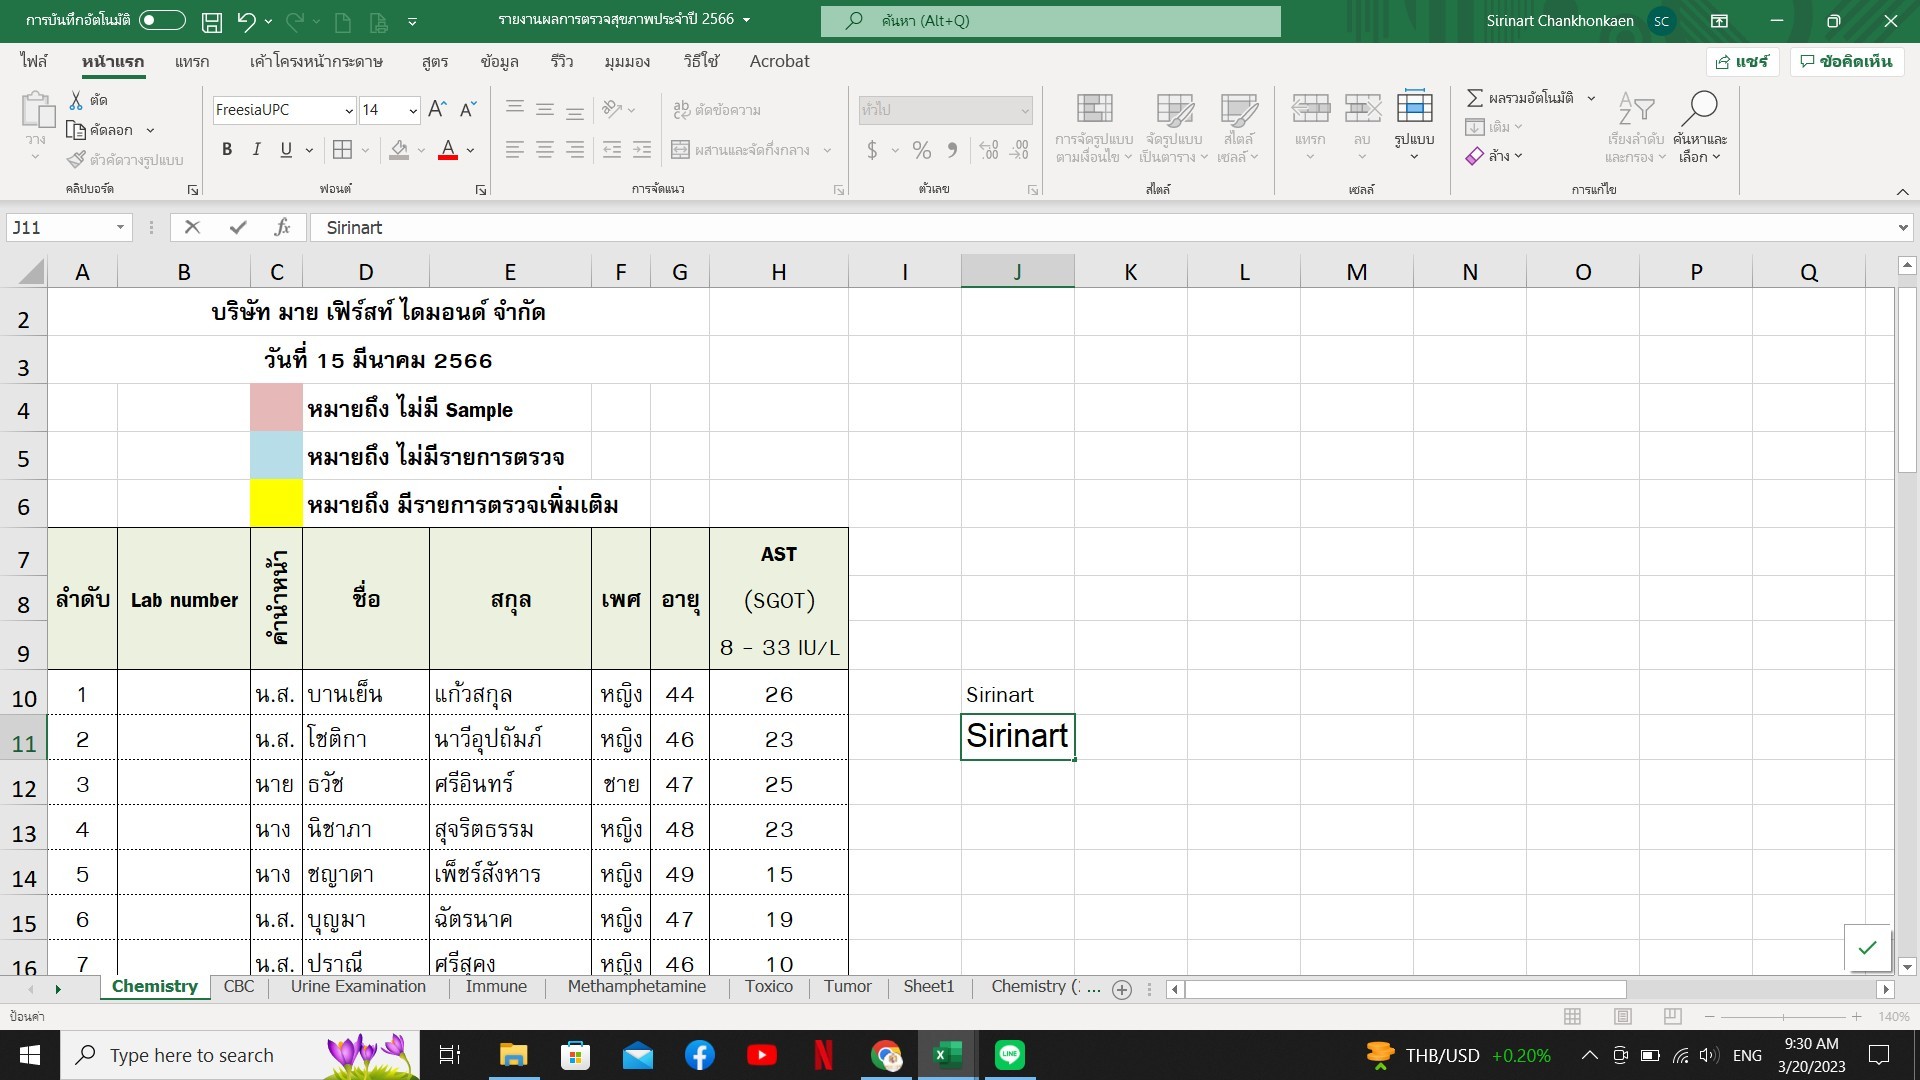
Task: Click the Percent style icon
Action: (x=921, y=150)
